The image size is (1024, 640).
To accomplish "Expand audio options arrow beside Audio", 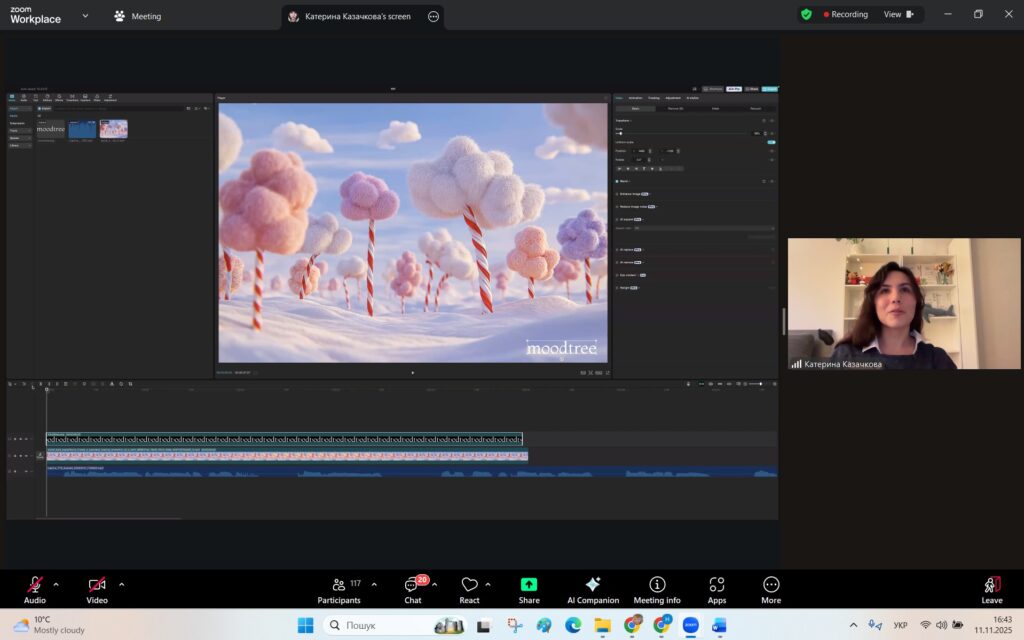I will [56, 584].
